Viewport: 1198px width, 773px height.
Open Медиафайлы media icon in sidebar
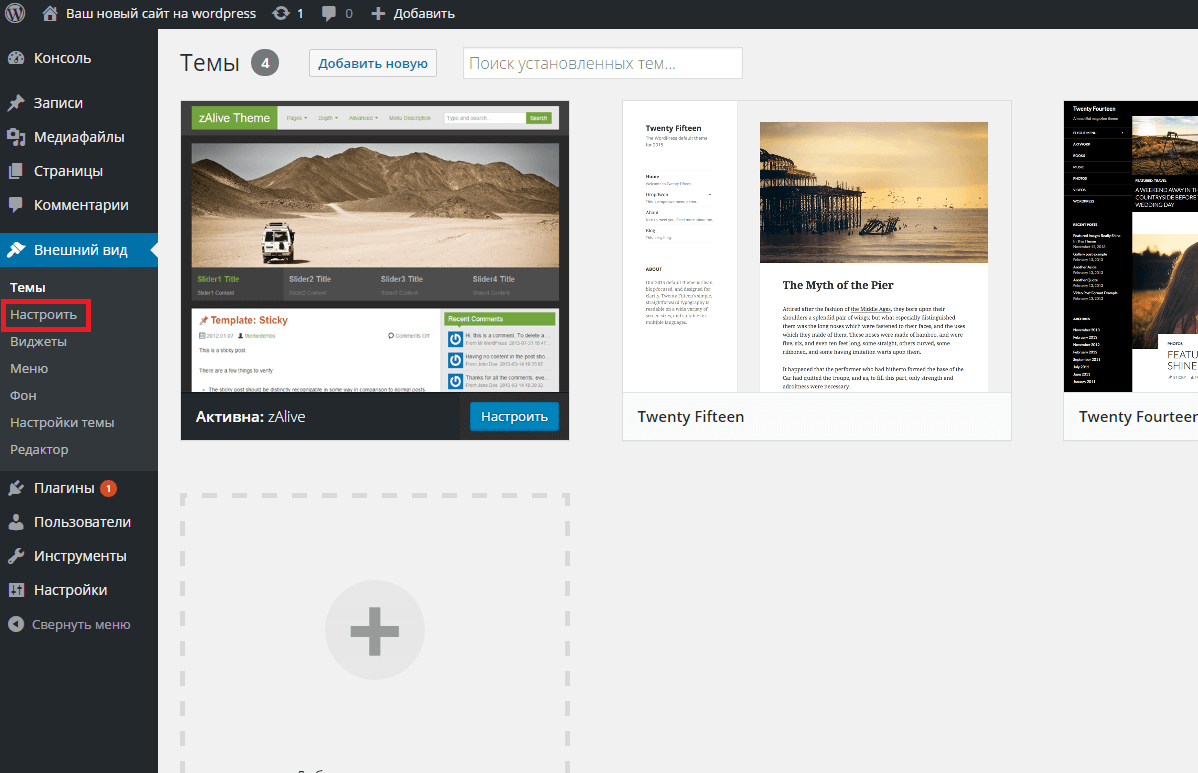pyautogui.click(x=16, y=137)
